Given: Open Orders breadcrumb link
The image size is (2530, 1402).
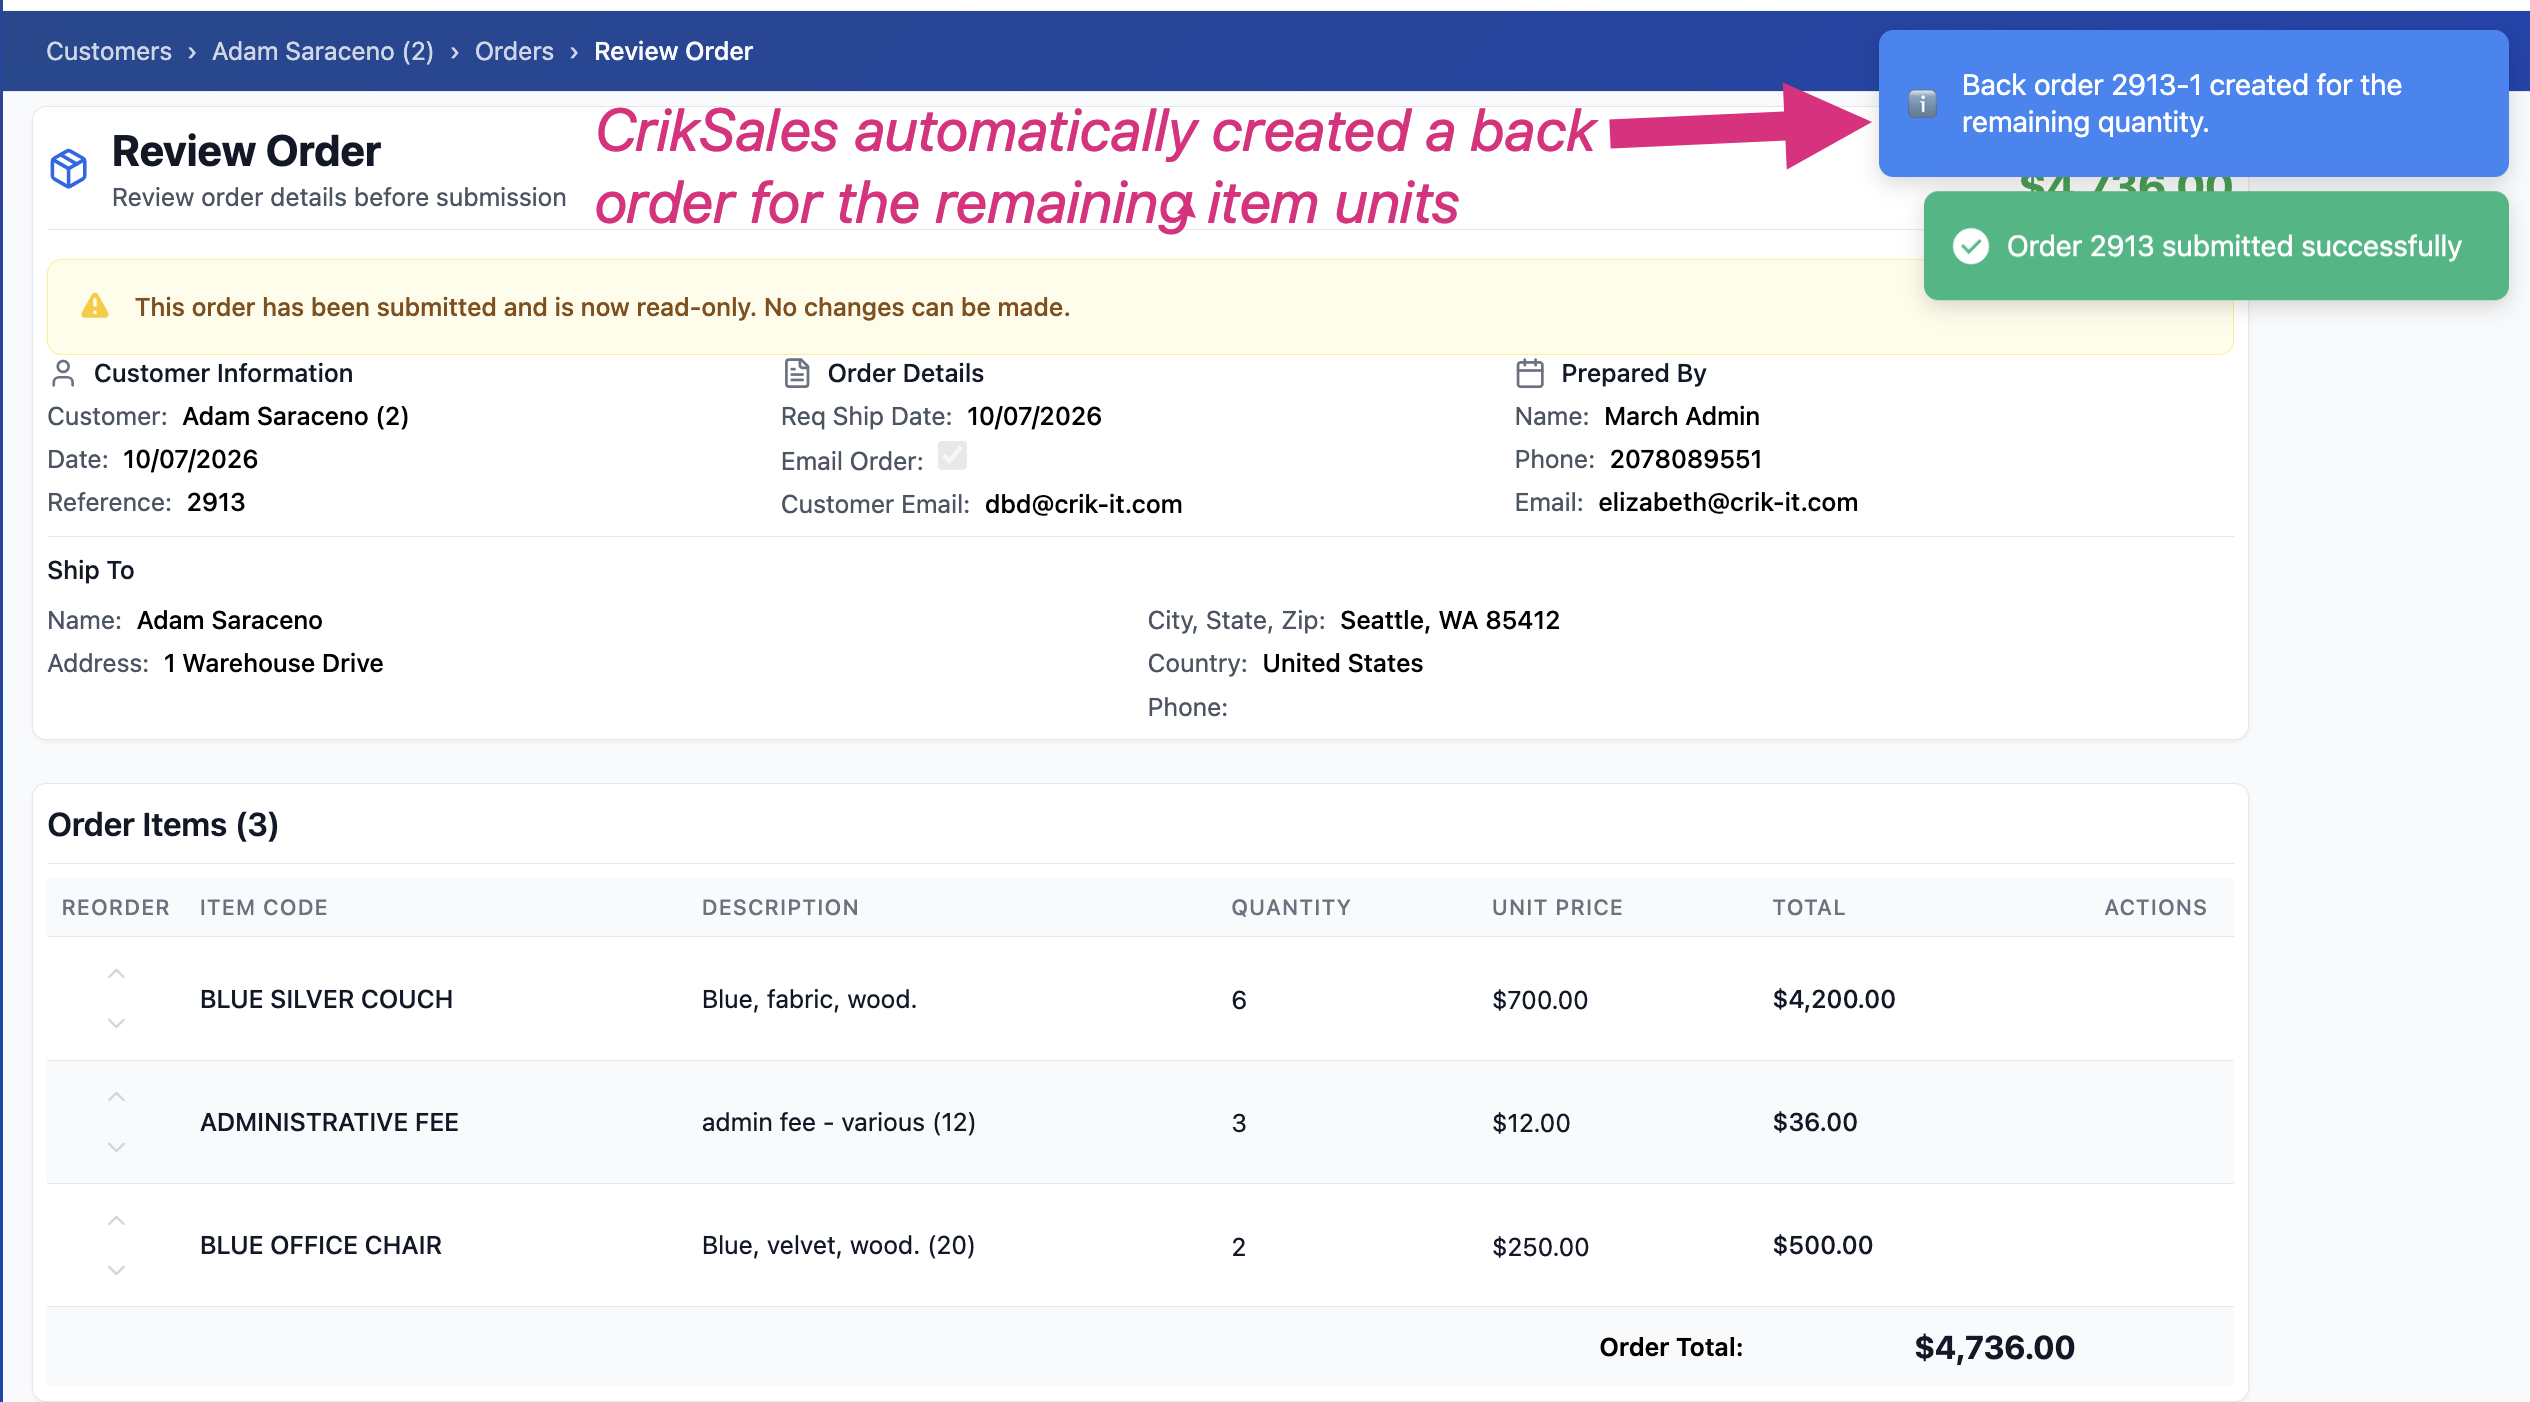Looking at the screenshot, I should coord(514,51).
